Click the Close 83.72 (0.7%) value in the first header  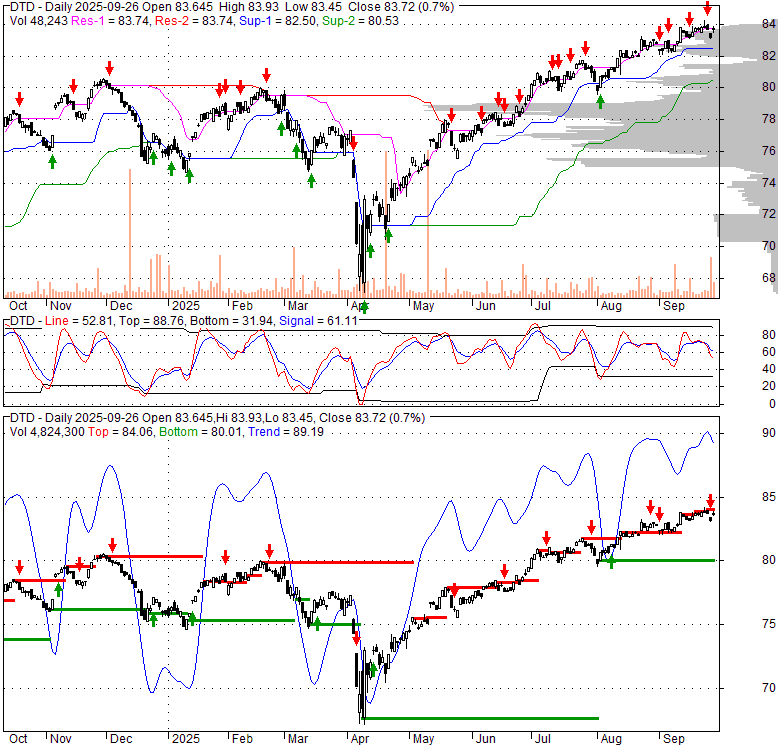(x=401, y=7)
